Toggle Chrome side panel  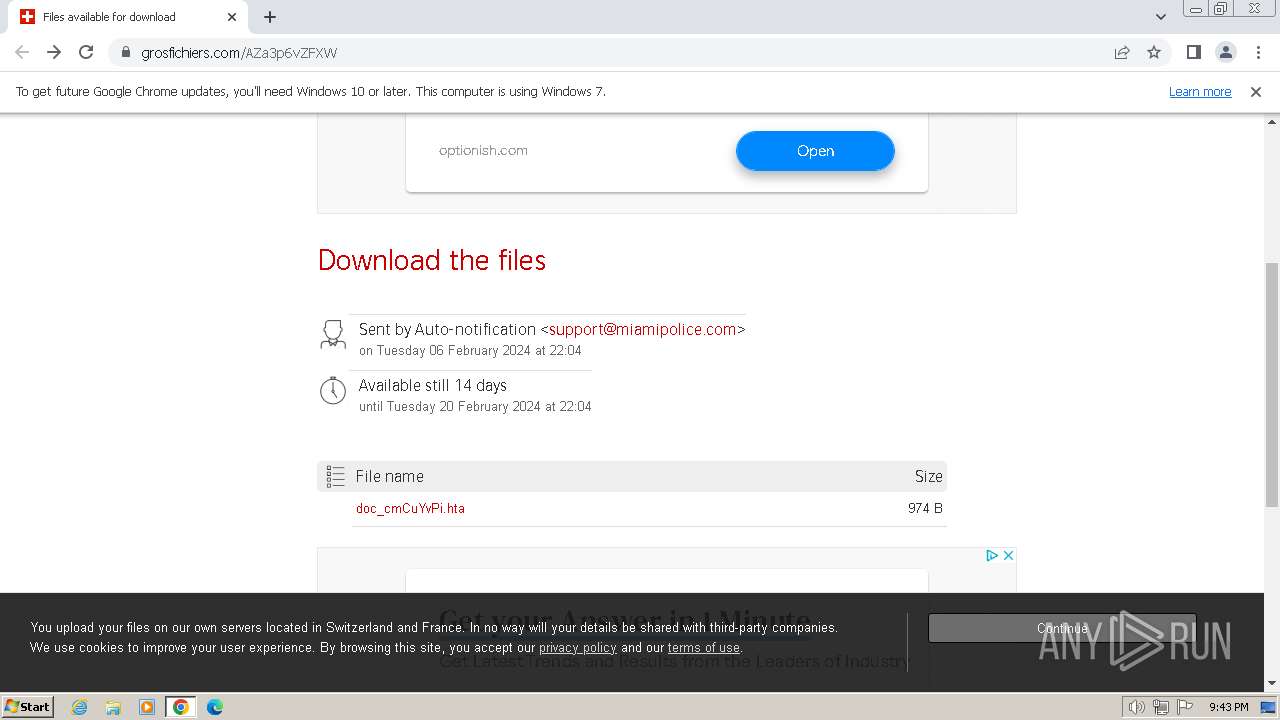[x=1193, y=52]
